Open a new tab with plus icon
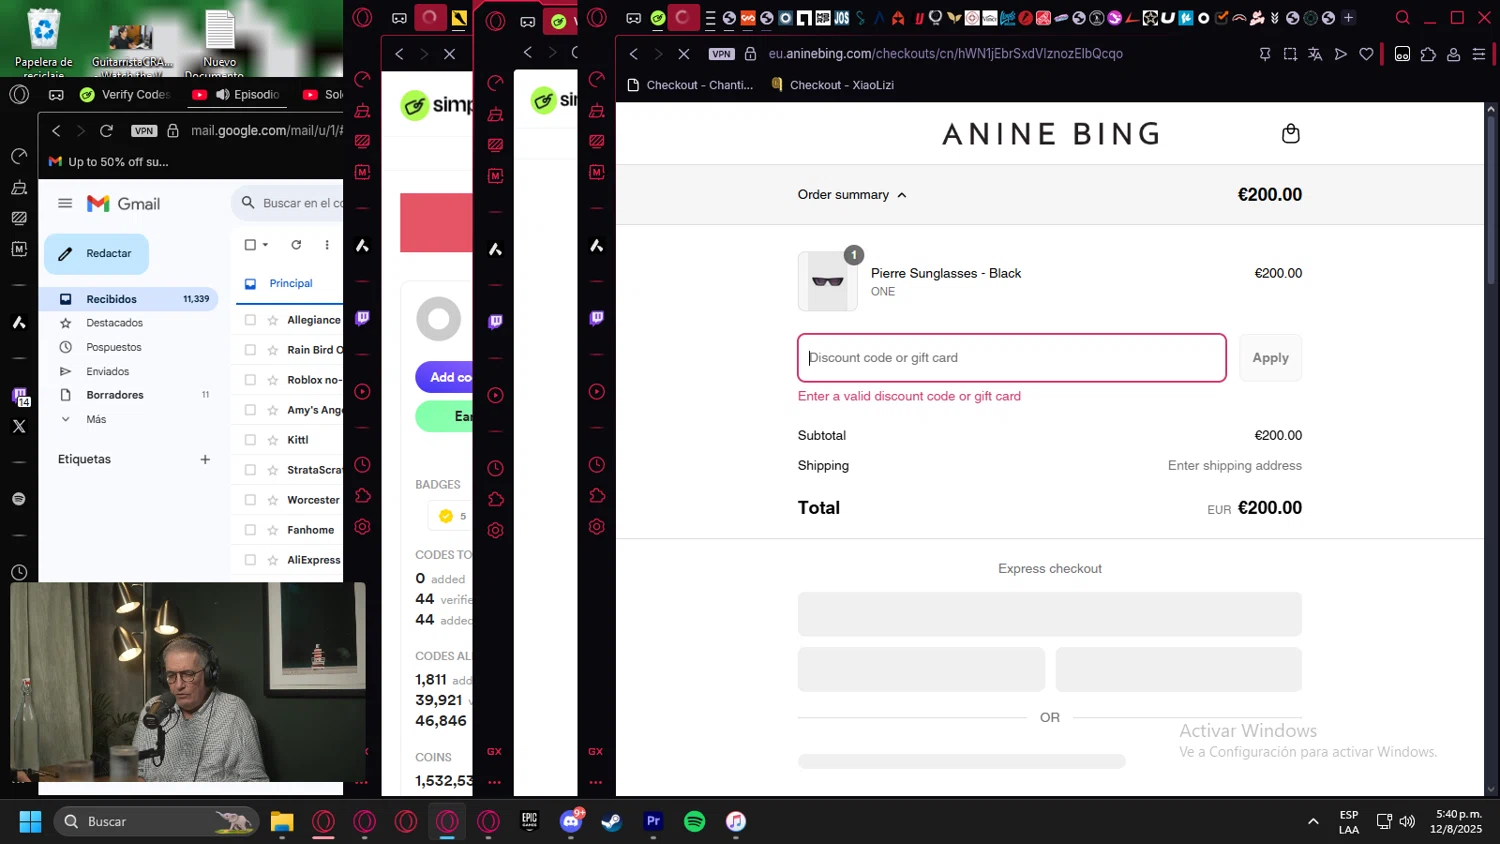Screen dimensions: 1500x844 pos(1348,18)
